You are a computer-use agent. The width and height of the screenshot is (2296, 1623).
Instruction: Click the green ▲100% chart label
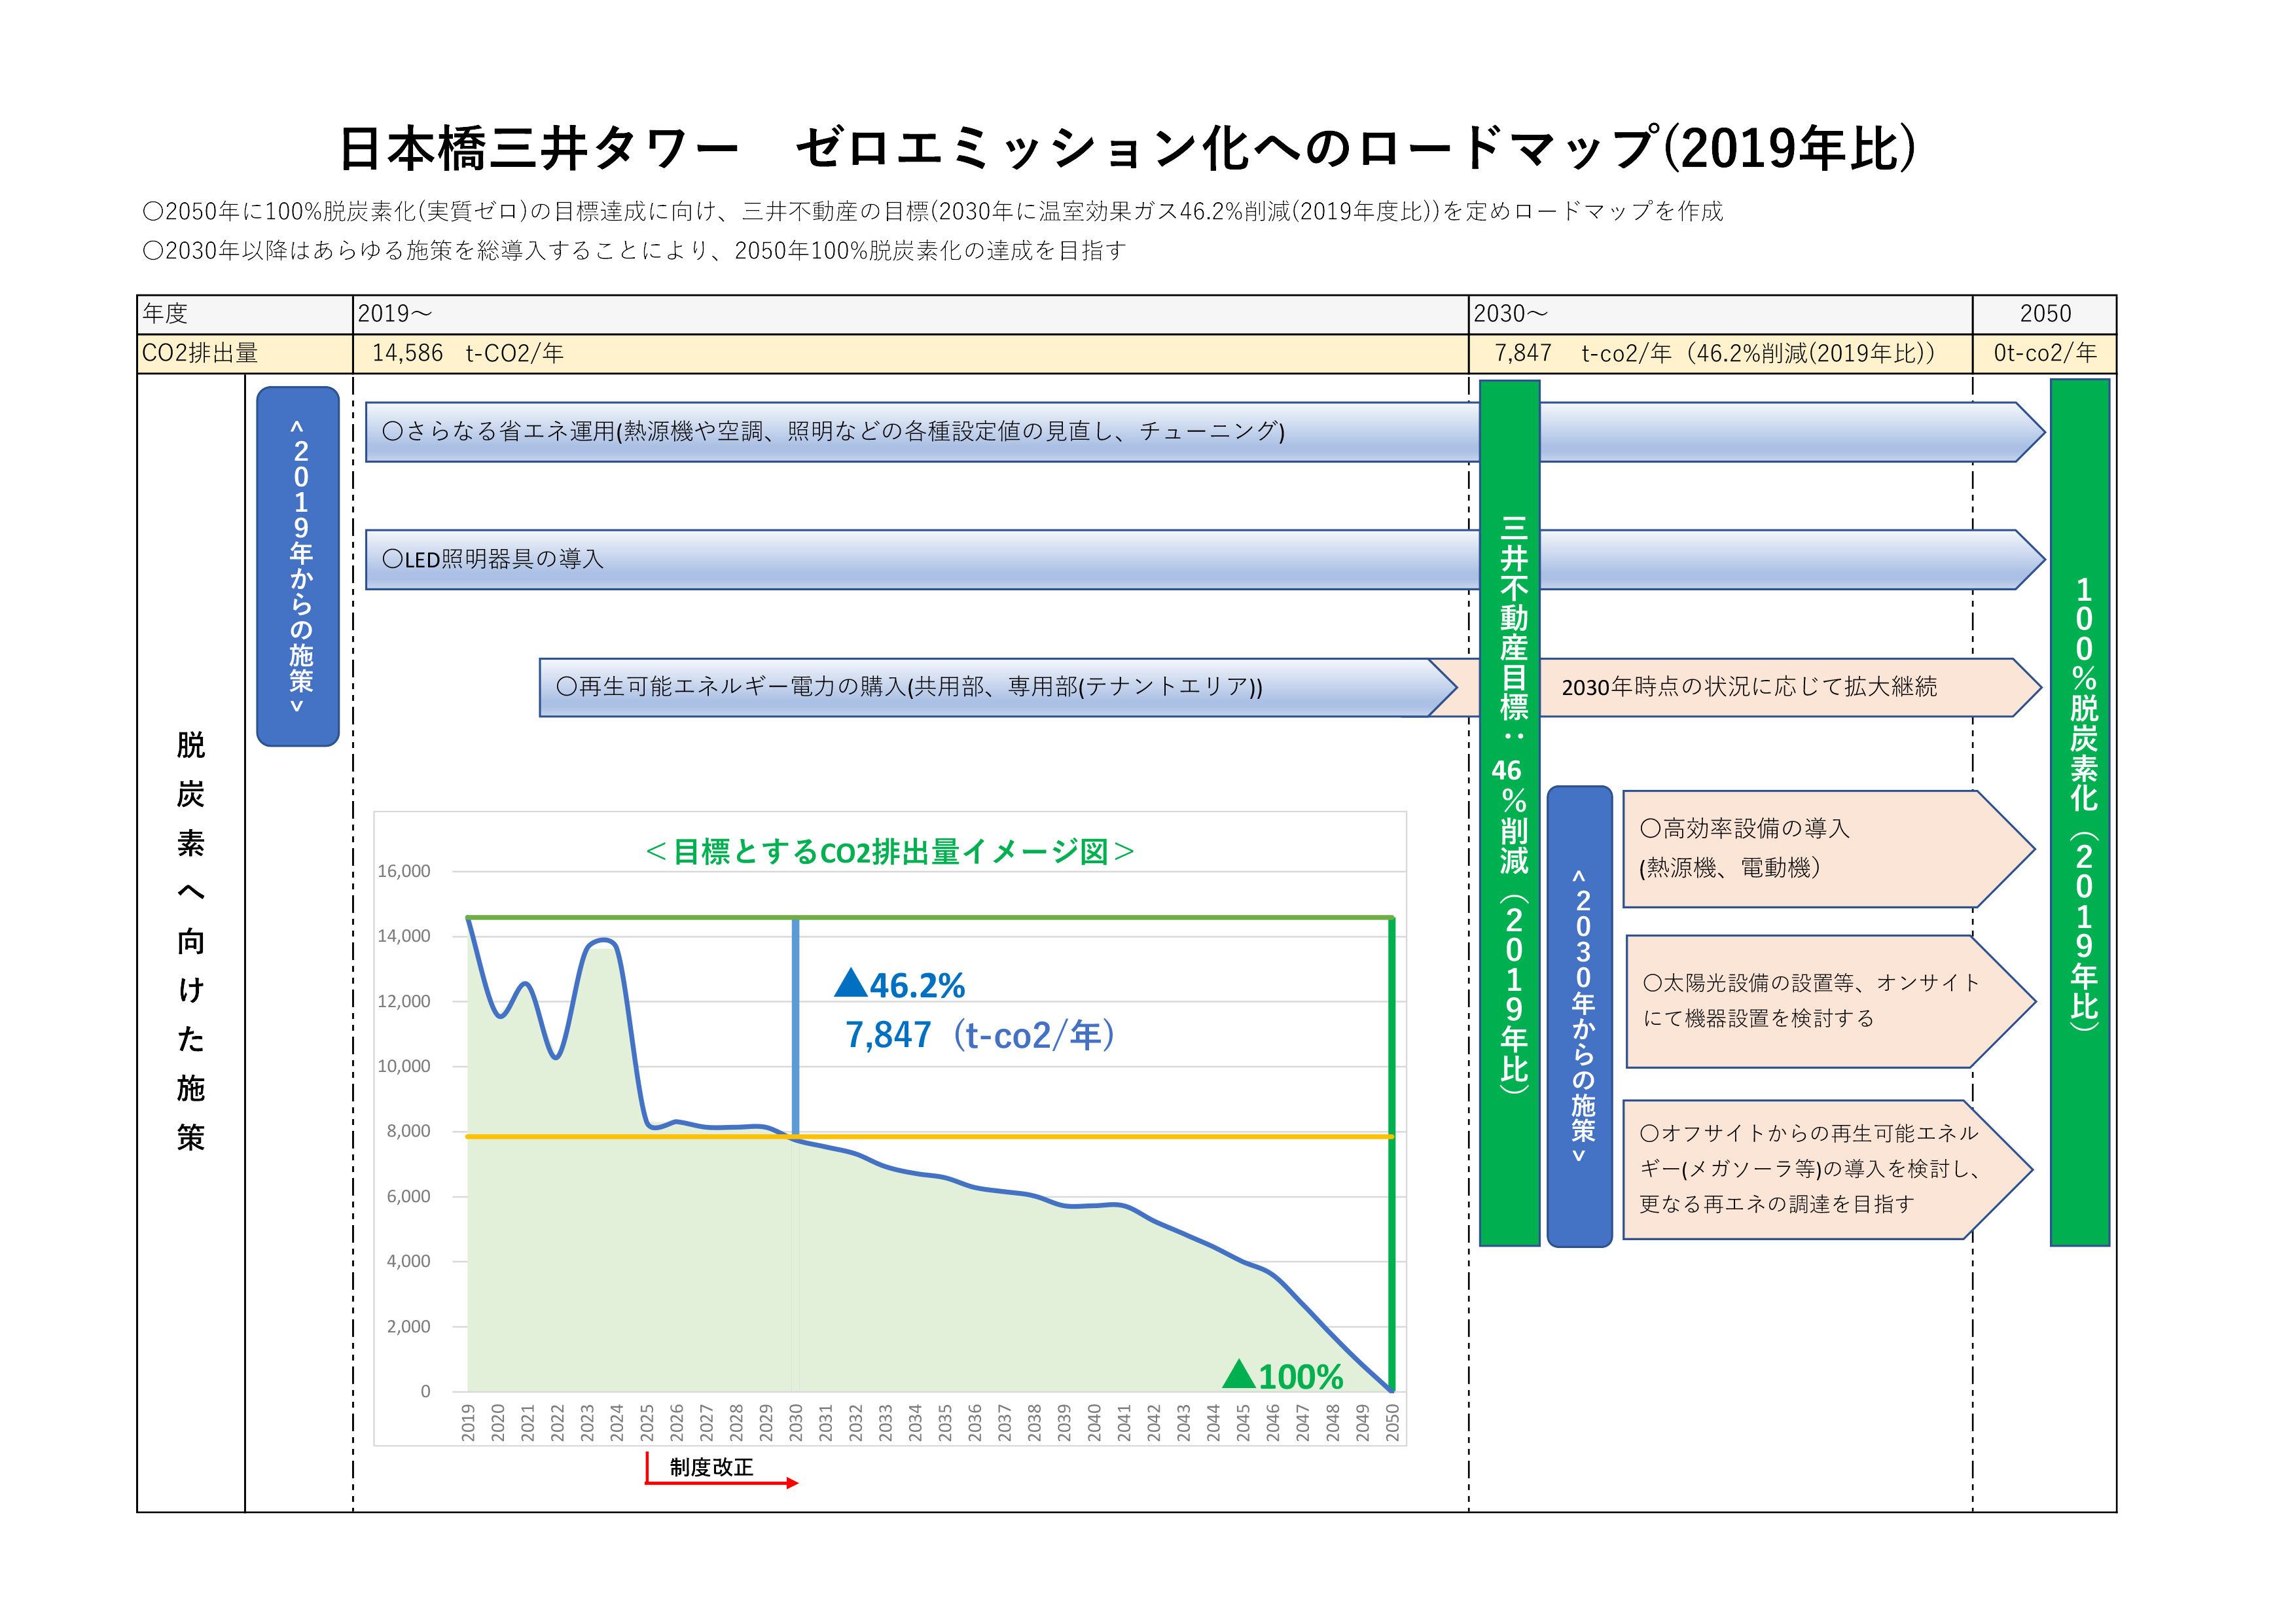[x=1283, y=1376]
